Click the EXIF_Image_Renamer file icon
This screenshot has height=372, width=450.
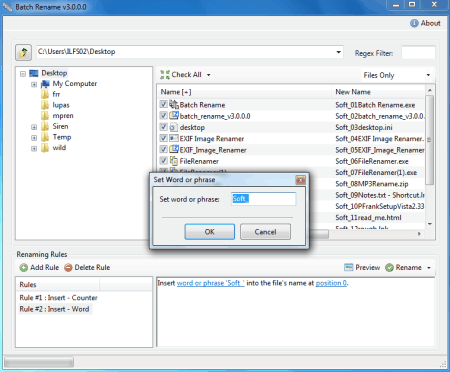pyautogui.click(x=174, y=150)
